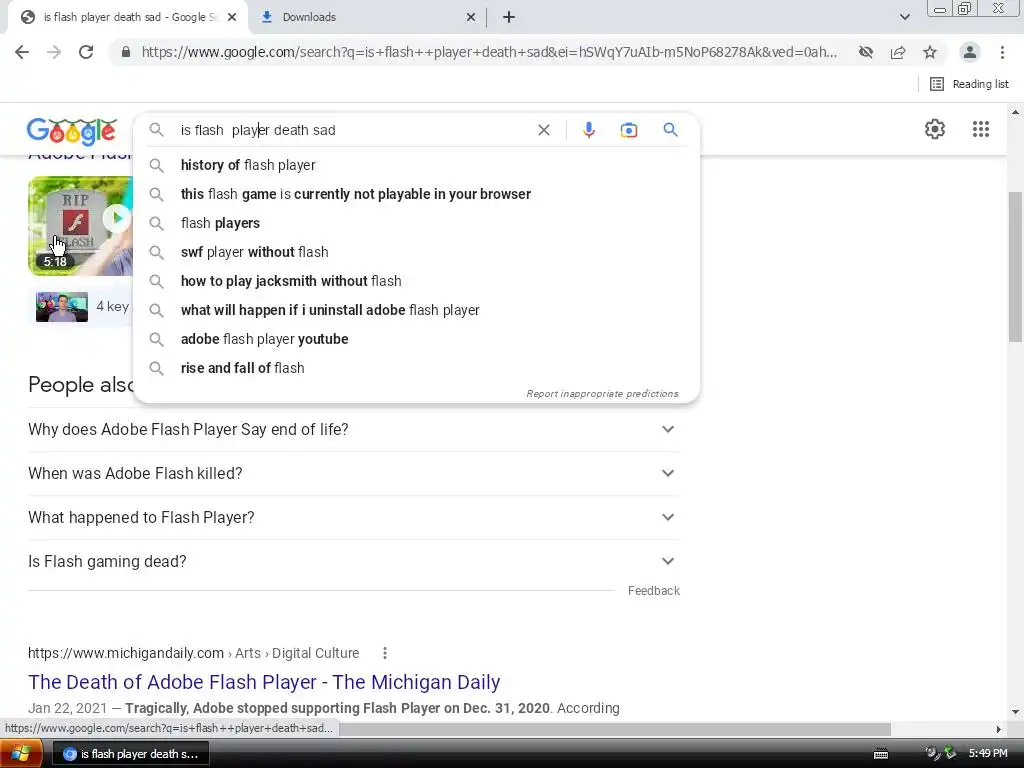Select the 'is flash player death sad' tab
Viewport: 1024px width, 768px height.
click(127, 17)
